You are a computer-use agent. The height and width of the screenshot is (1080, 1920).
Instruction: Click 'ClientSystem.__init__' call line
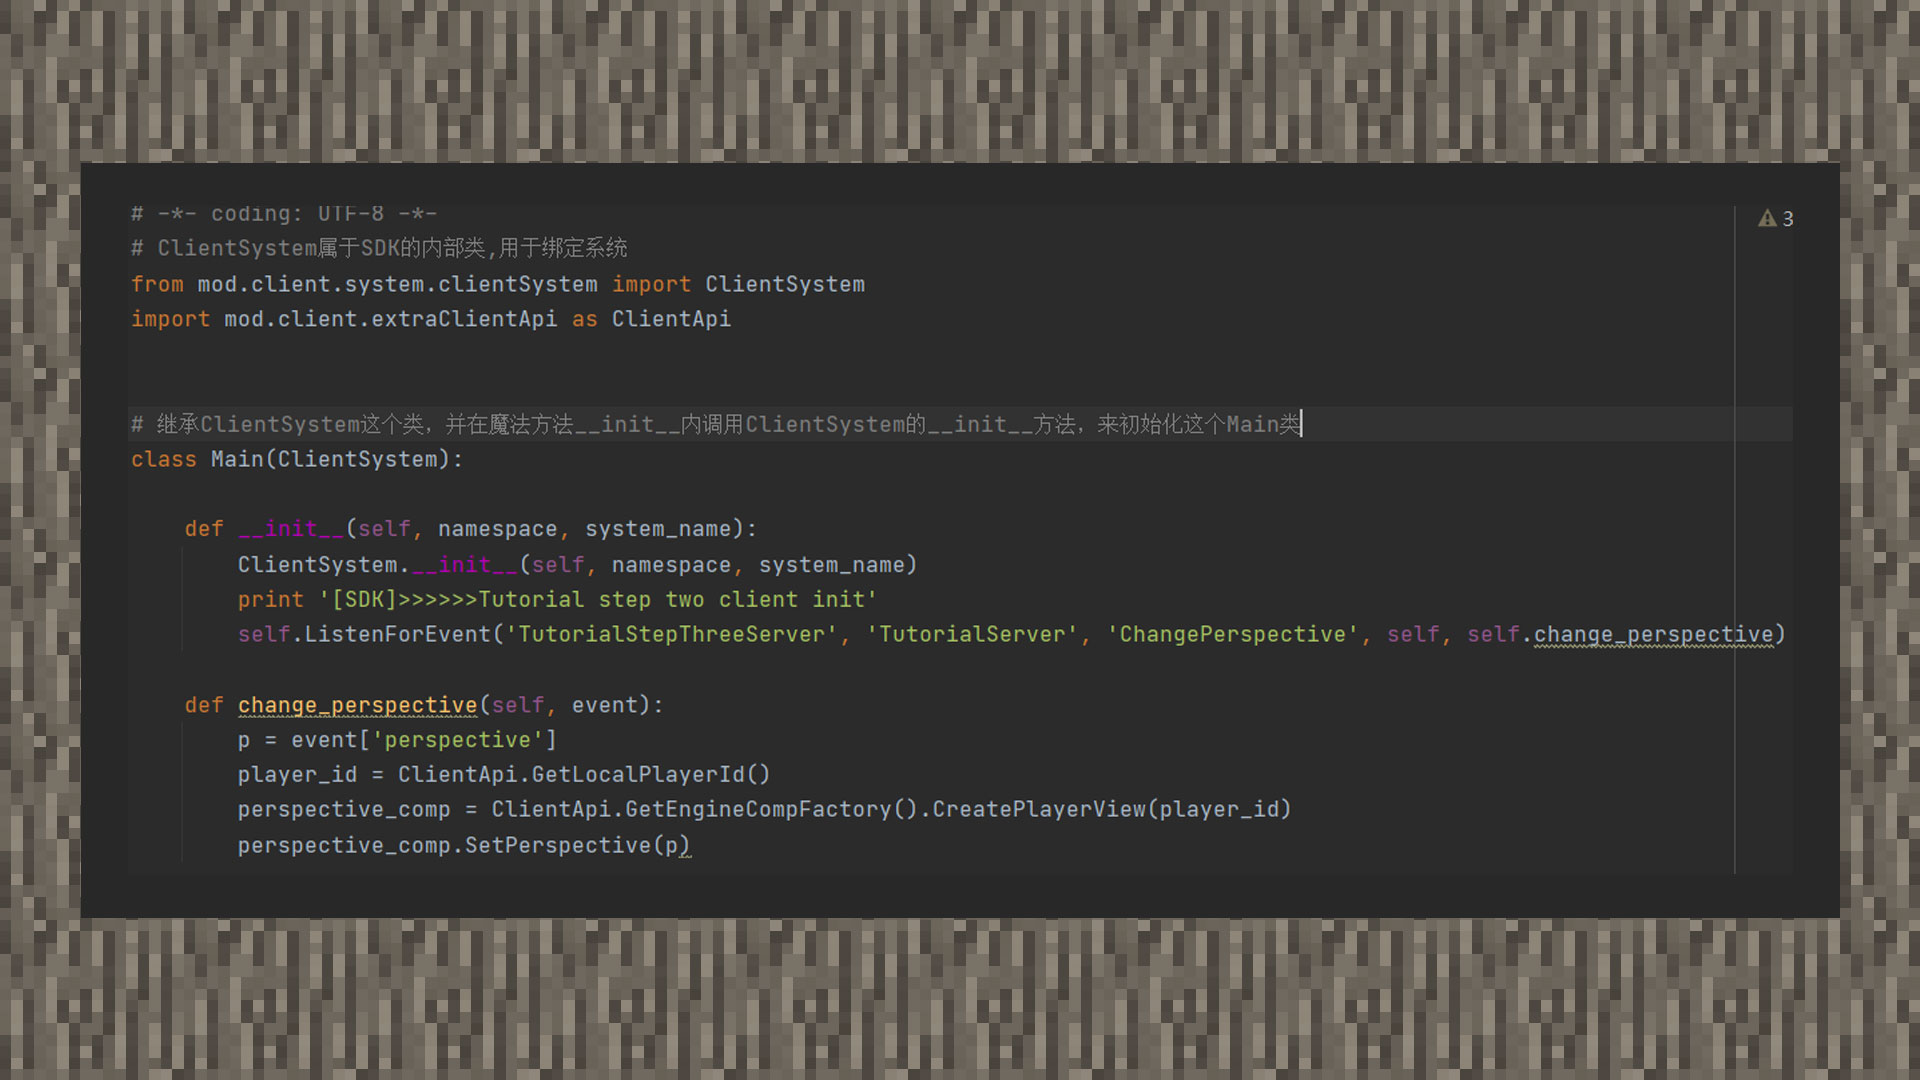pyautogui.click(x=577, y=565)
